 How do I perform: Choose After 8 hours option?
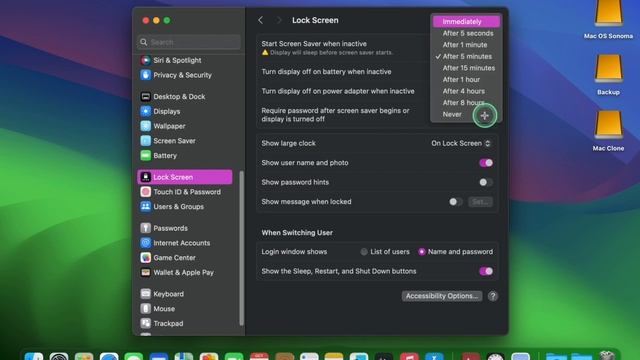466,102
